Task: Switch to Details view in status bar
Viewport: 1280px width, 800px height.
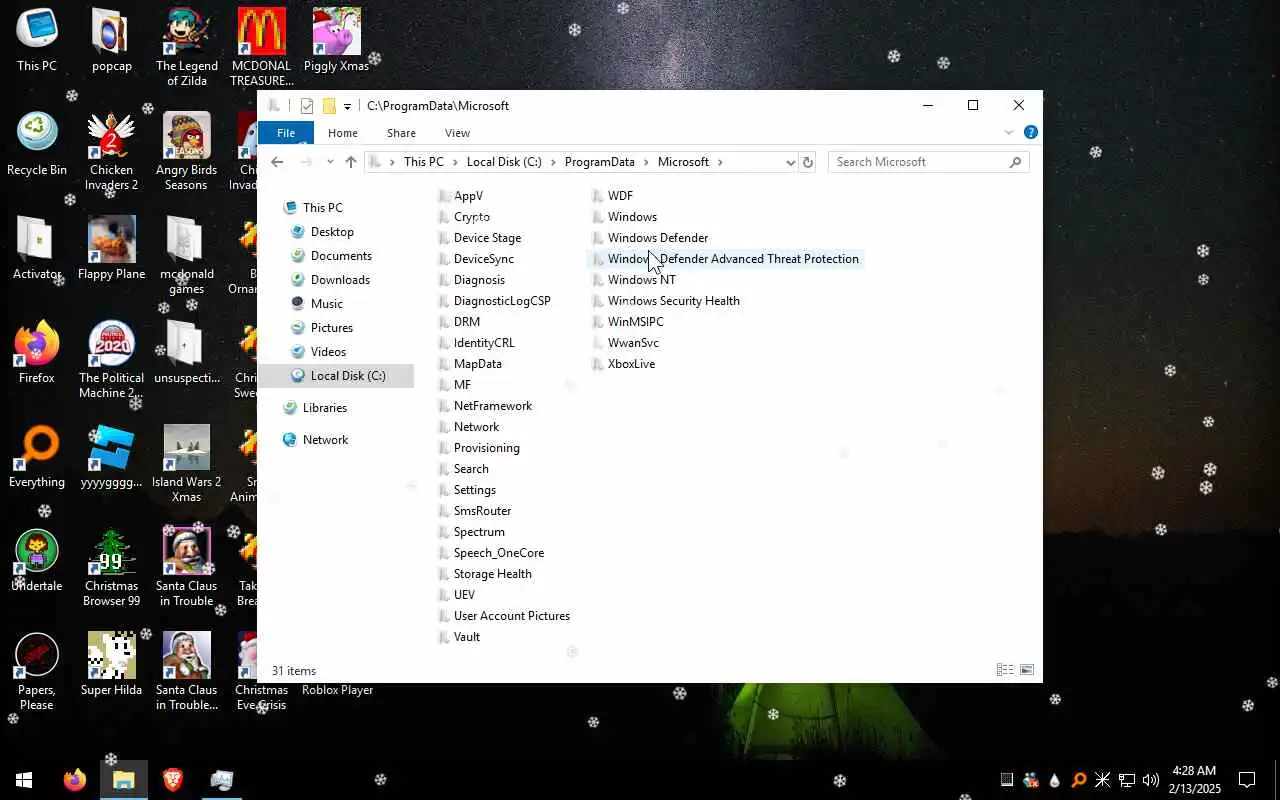Action: point(1005,670)
